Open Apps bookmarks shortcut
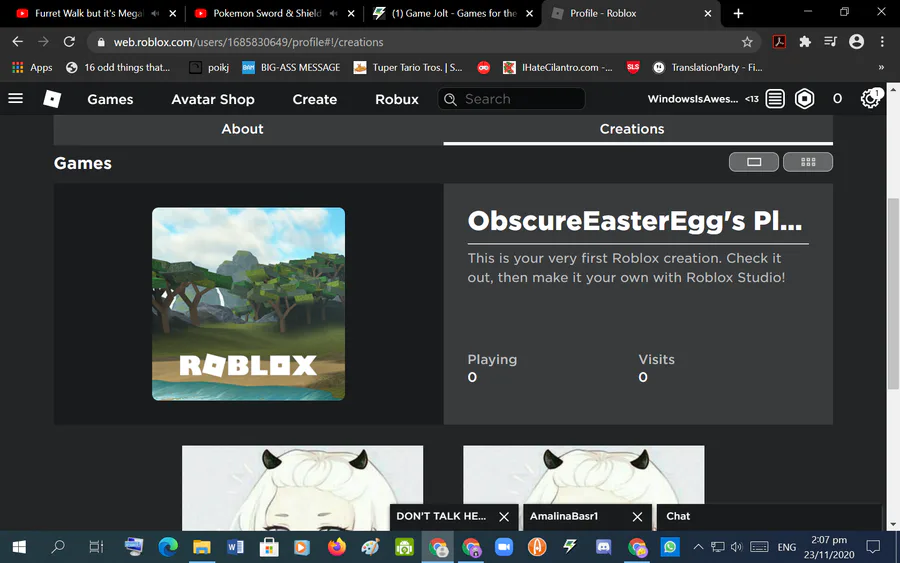This screenshot has height=563, width=900. (32, 67)
